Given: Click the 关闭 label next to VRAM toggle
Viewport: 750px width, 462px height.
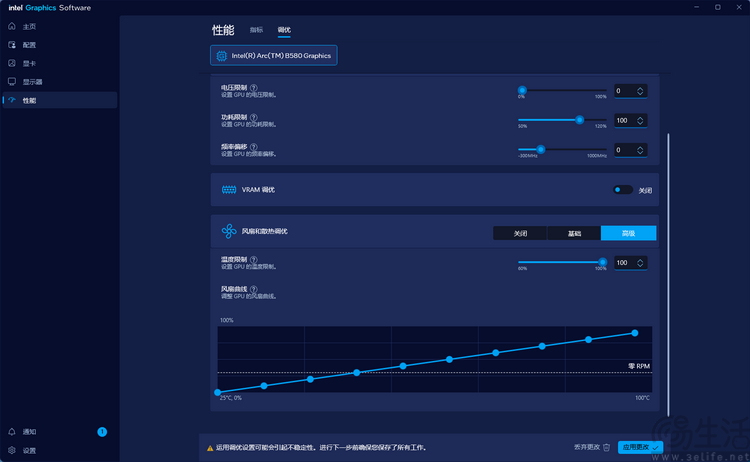Looking at the screenshot, I should coord(645,190).
